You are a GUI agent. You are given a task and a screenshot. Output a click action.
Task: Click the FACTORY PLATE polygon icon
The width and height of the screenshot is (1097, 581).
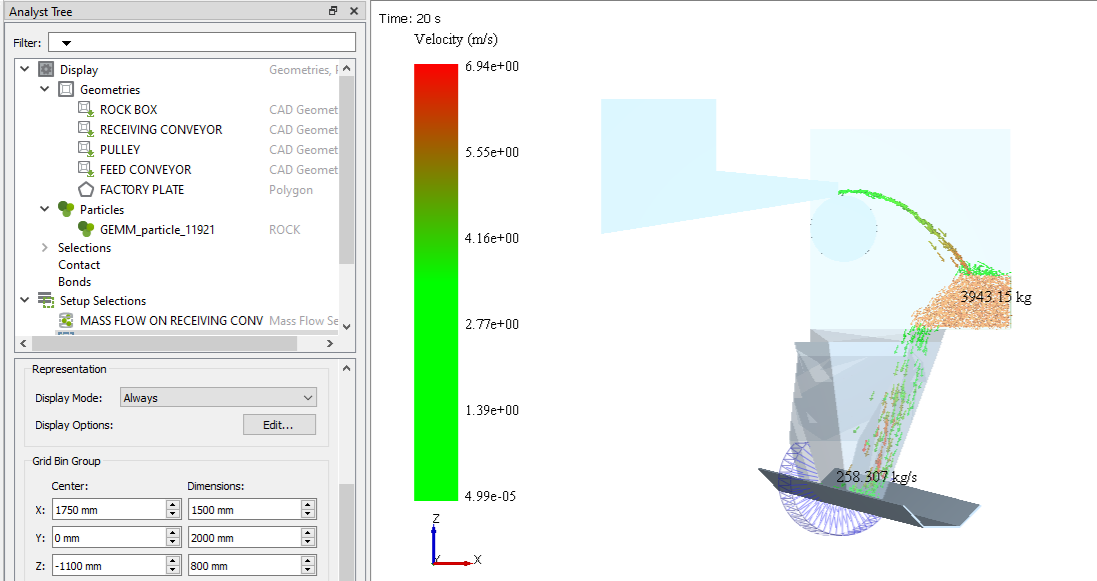[x=85, y=190]
